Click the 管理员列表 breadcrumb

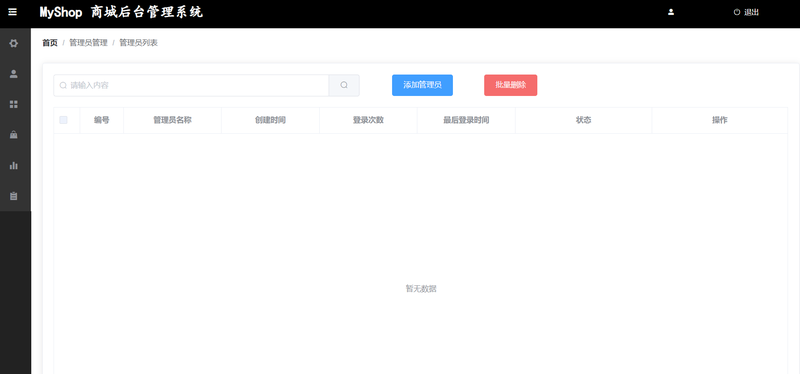pyautogui.click(x=139, y=43)
